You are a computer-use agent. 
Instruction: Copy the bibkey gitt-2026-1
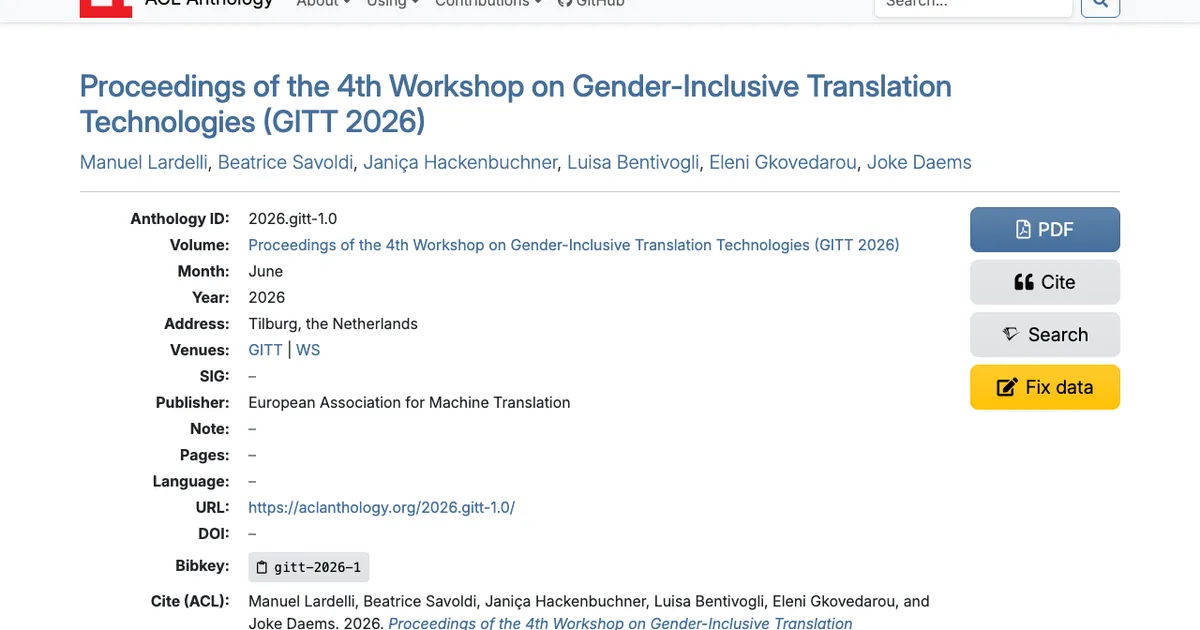(309, 567)
